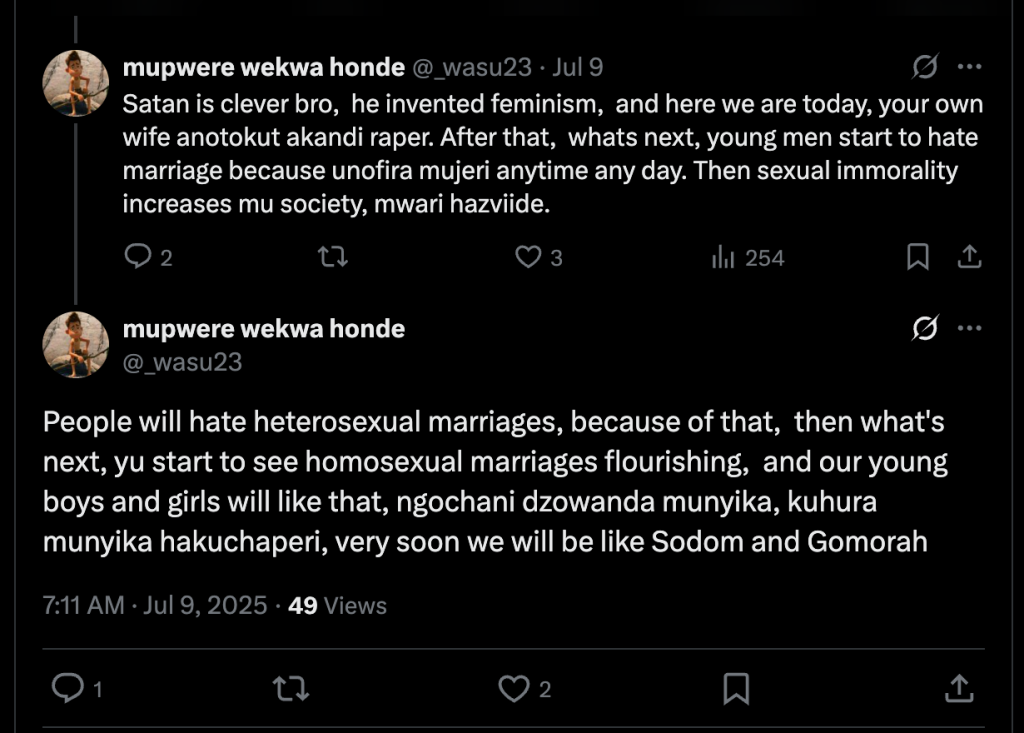1024x733 pixels.
Task: Open Grok icon on main tweet
Action: point(925,329)
